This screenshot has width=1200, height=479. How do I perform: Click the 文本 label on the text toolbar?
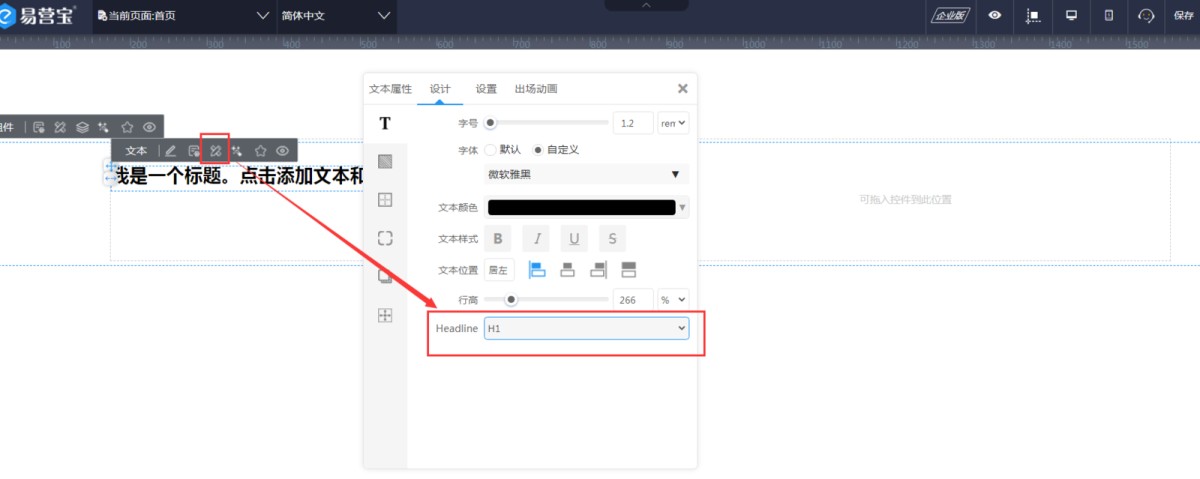(136, 151)
